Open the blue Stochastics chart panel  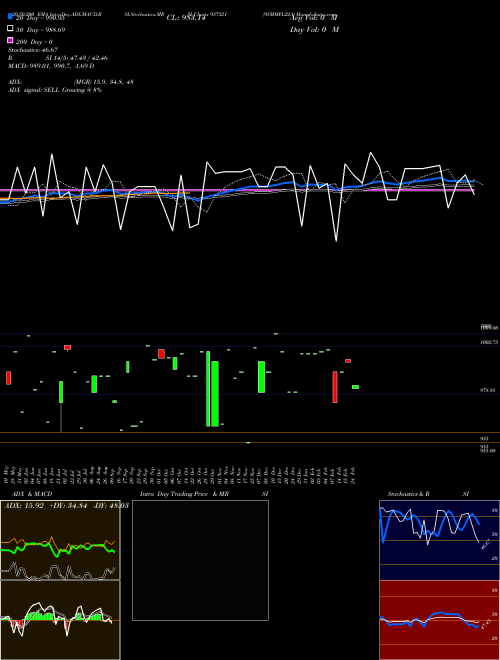pyautogui.click(x=439, y=540)
